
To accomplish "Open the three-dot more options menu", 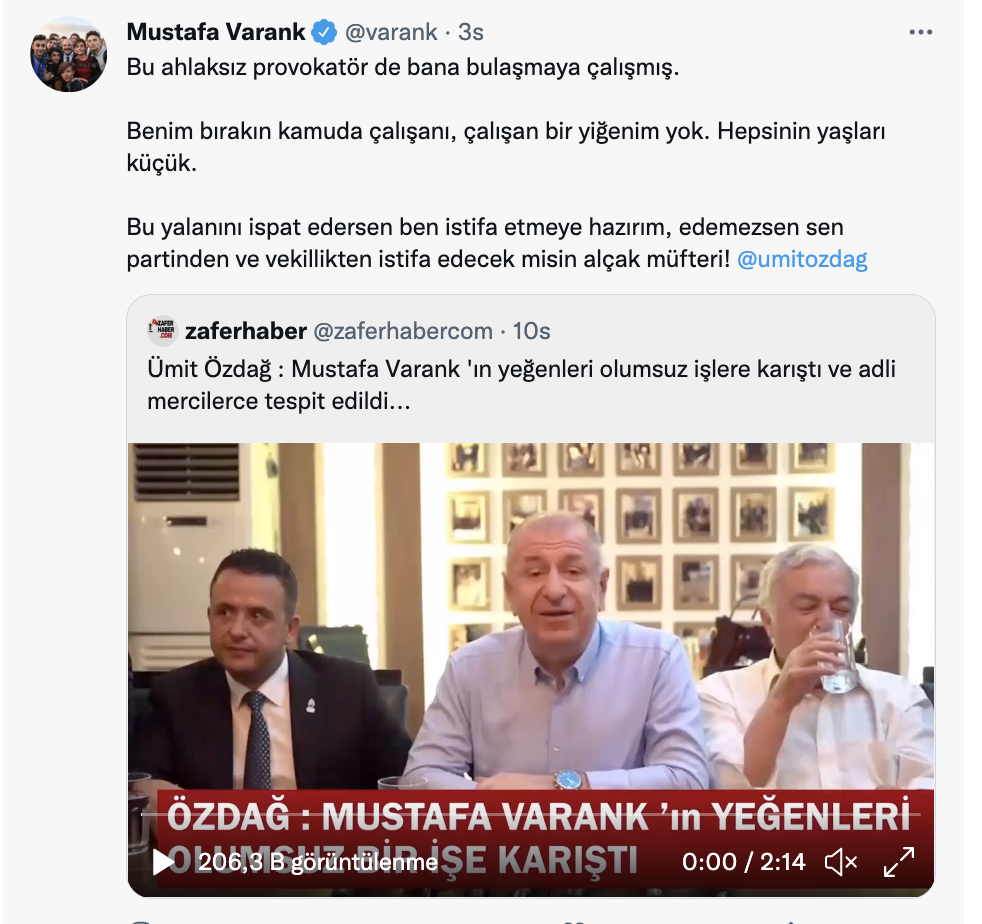I will tap(921, 32).
